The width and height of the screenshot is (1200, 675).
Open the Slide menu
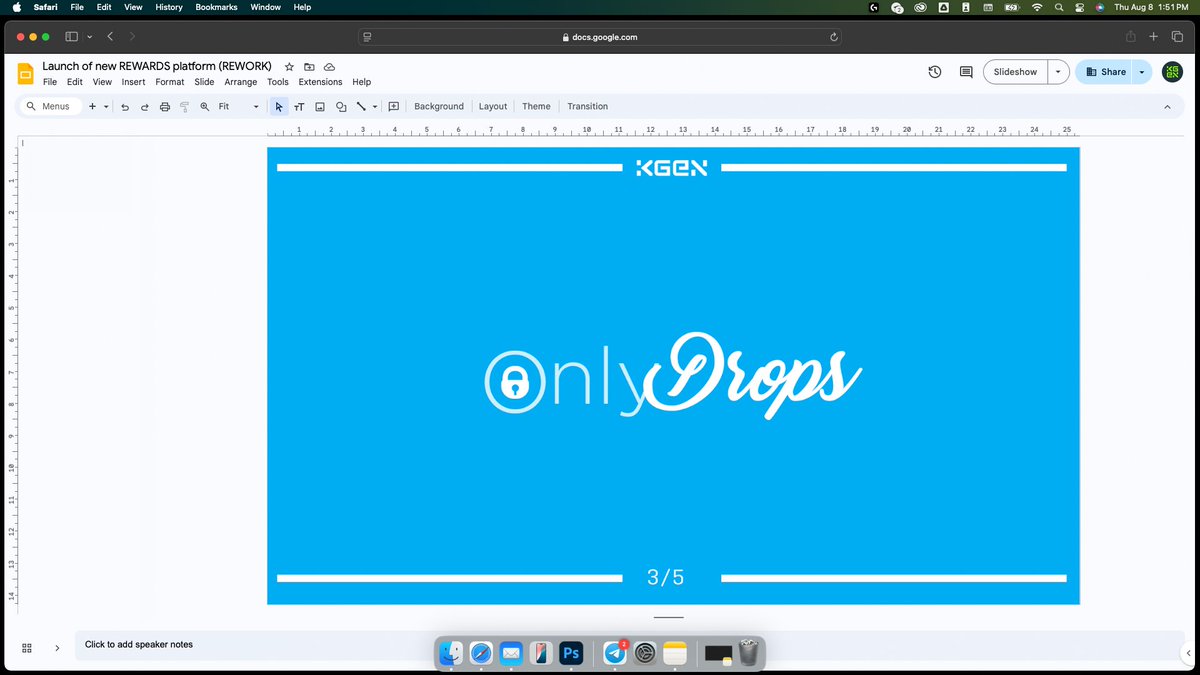click(204, 82)
